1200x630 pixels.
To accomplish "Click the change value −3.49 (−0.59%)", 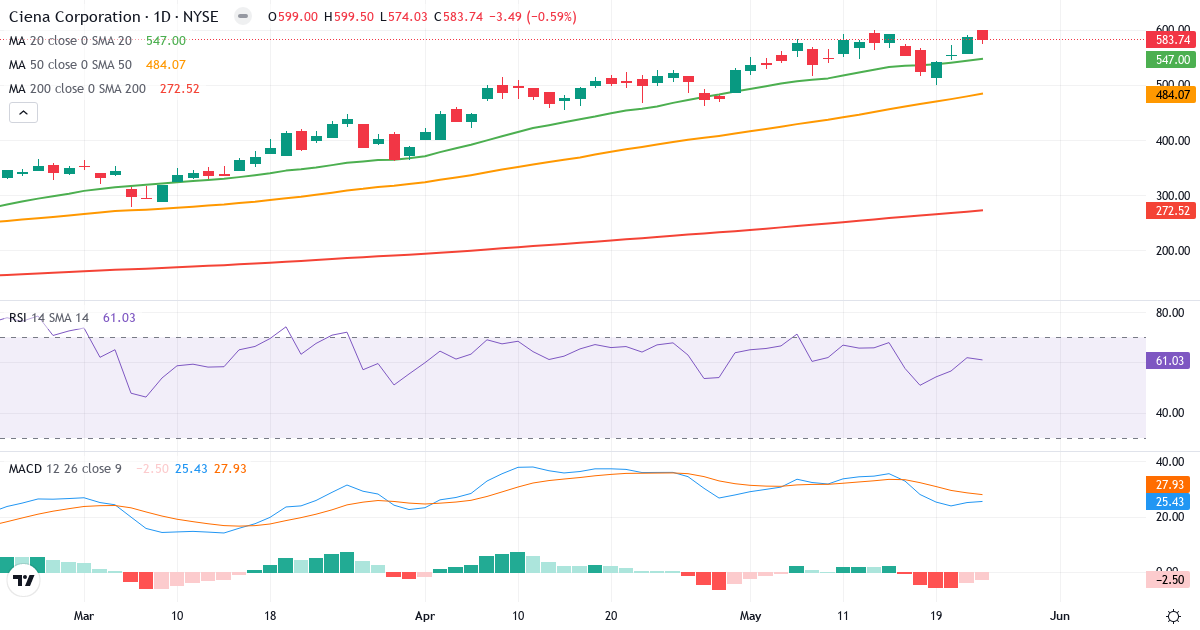I will (535, 17).
